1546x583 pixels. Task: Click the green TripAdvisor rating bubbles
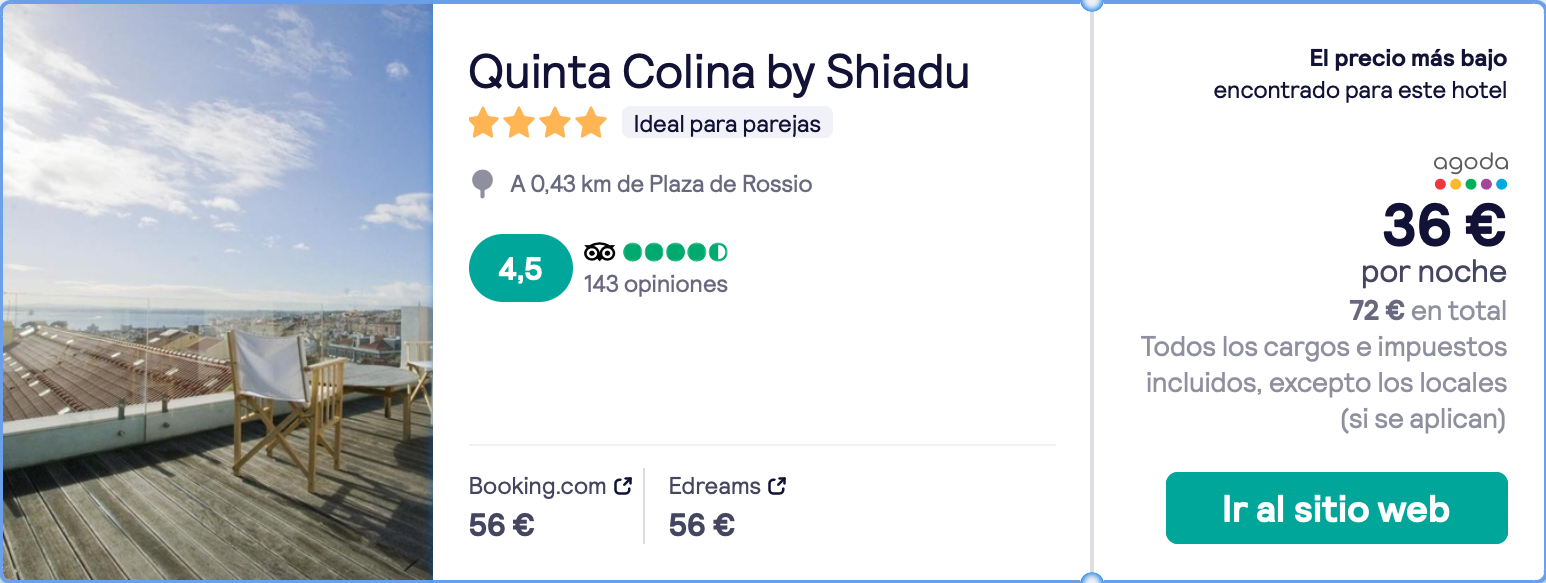[x=675, y=251]
